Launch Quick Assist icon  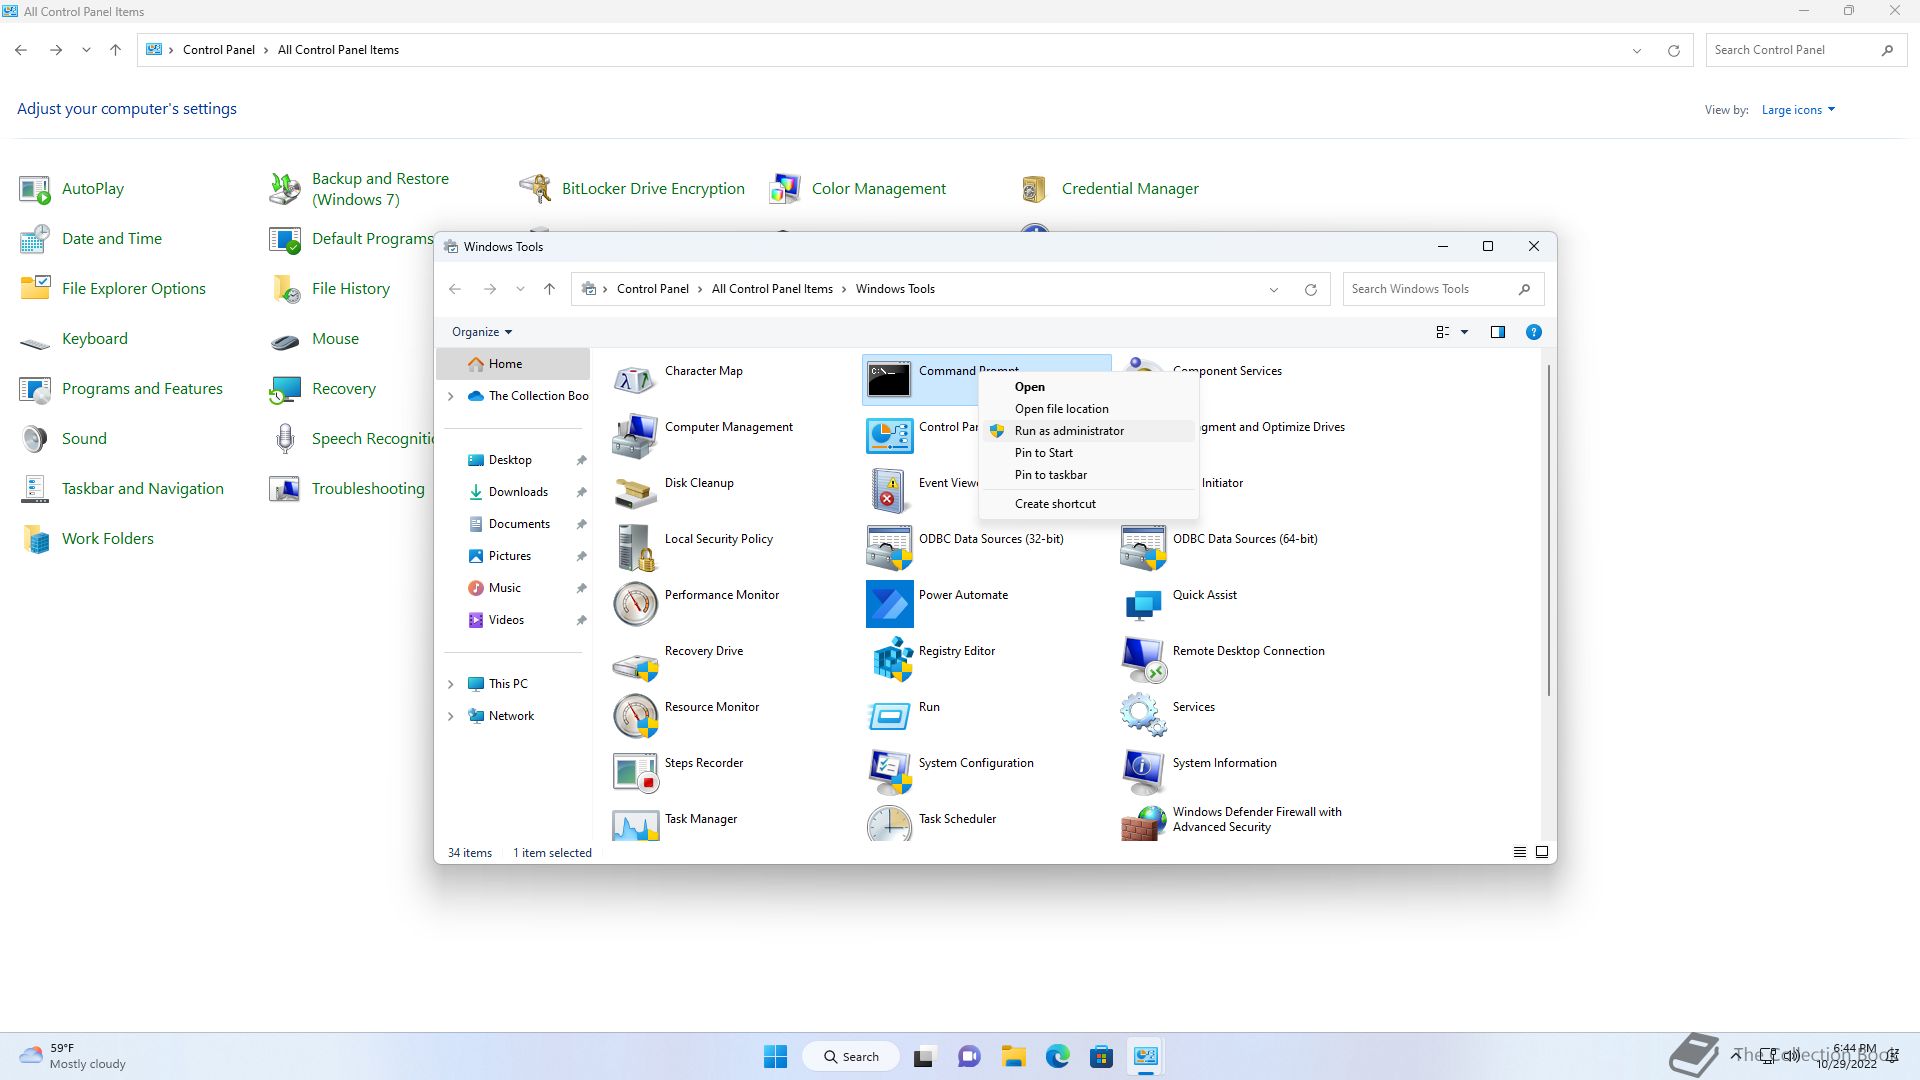(x=1143, y=603)
